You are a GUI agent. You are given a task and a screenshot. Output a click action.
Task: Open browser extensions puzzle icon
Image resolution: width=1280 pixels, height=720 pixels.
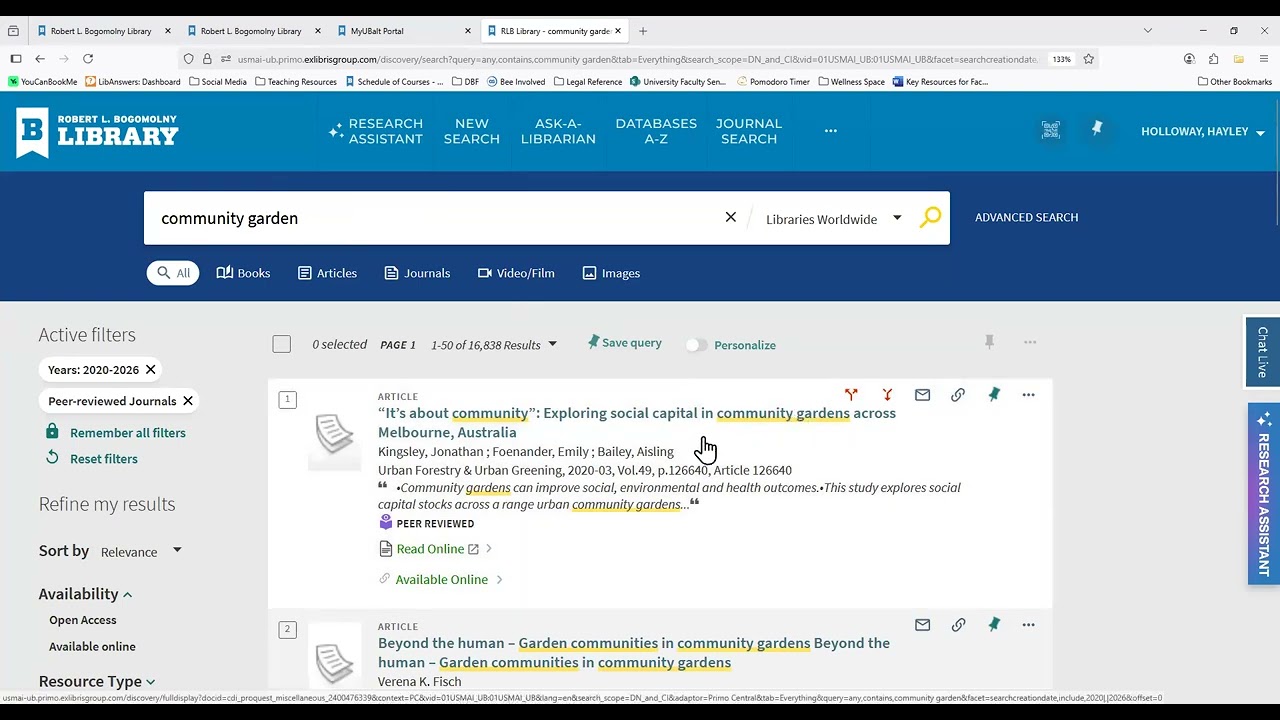coord(1213,59)
